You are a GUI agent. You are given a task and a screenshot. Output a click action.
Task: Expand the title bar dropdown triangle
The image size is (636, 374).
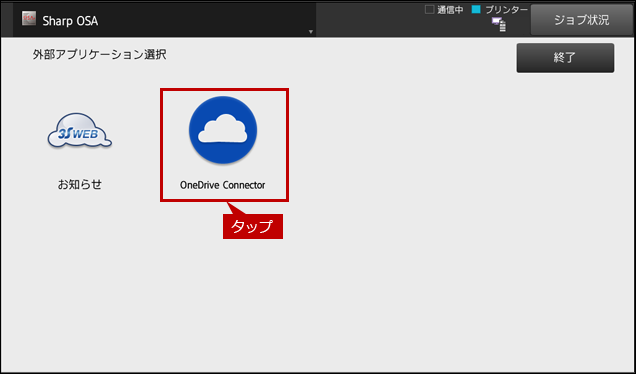tap(311, 32)
